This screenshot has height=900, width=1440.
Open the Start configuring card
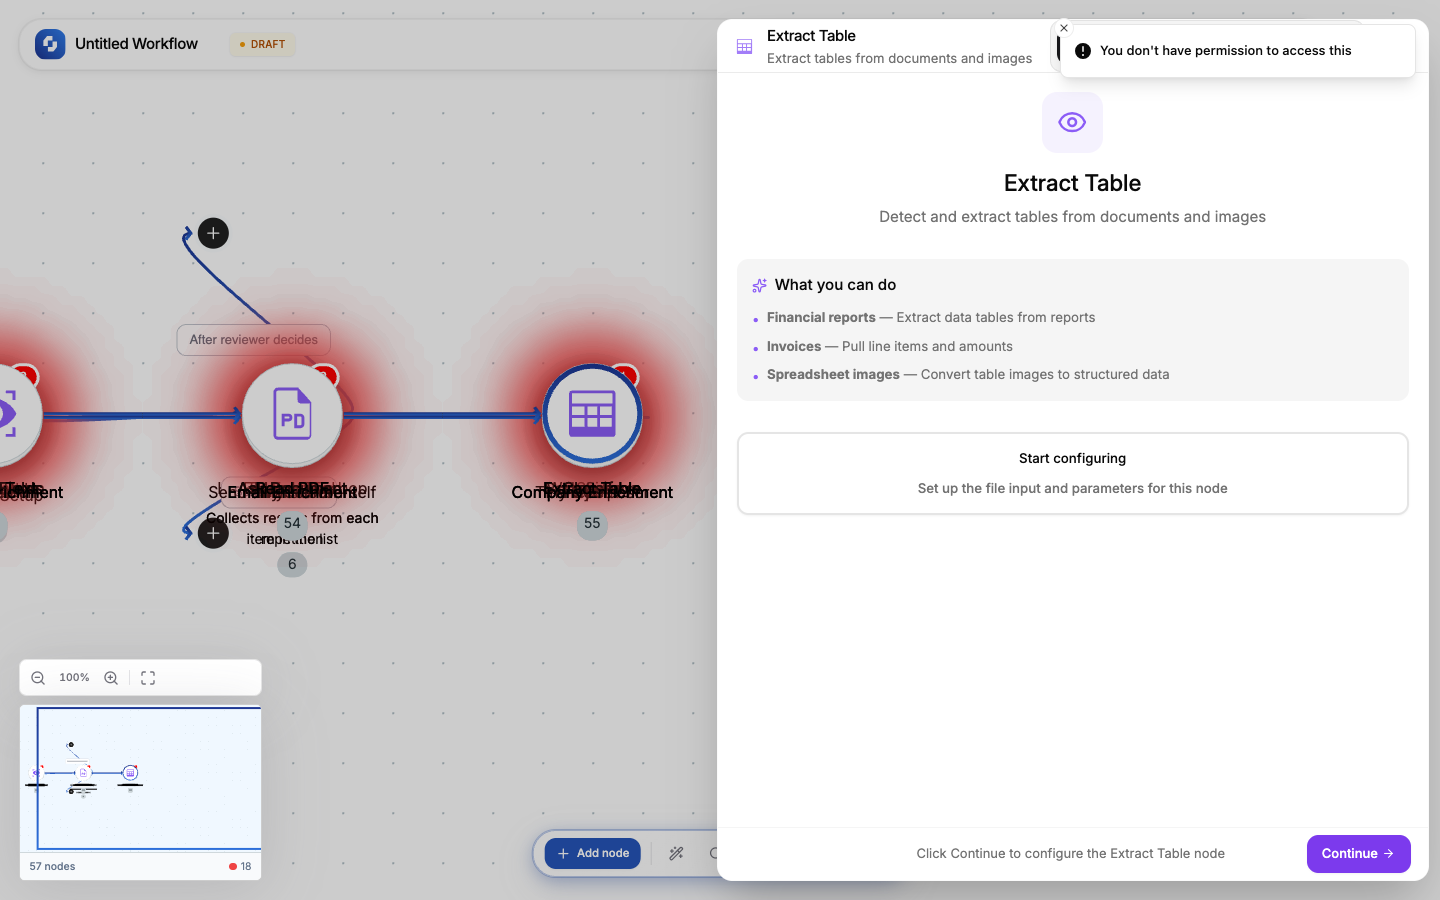click(x=1072, y=473)
